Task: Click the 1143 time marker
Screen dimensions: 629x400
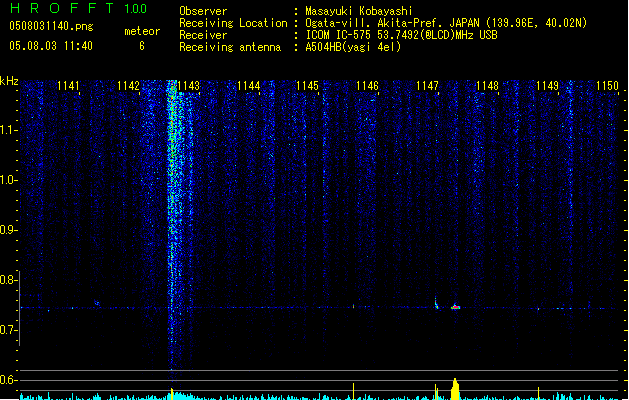Action: 189,86
